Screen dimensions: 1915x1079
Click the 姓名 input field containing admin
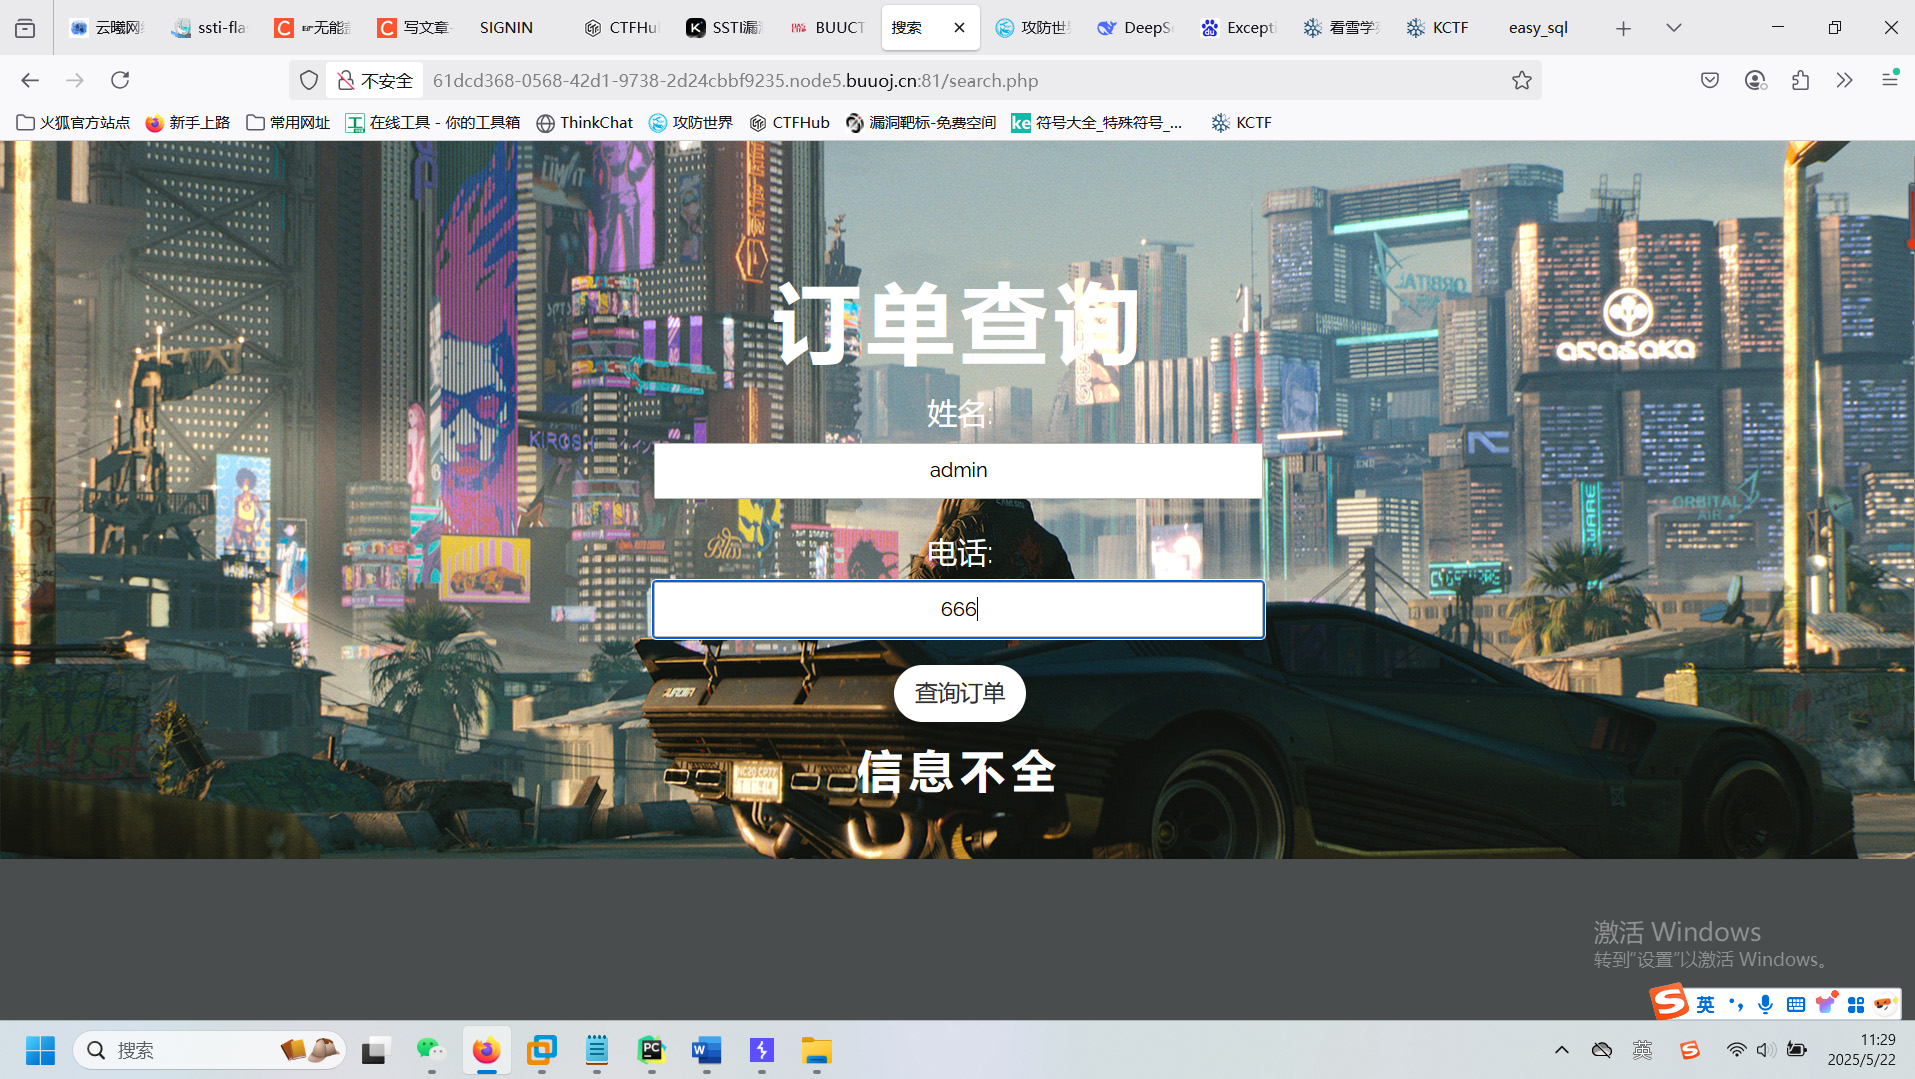(x=958, y=470)
